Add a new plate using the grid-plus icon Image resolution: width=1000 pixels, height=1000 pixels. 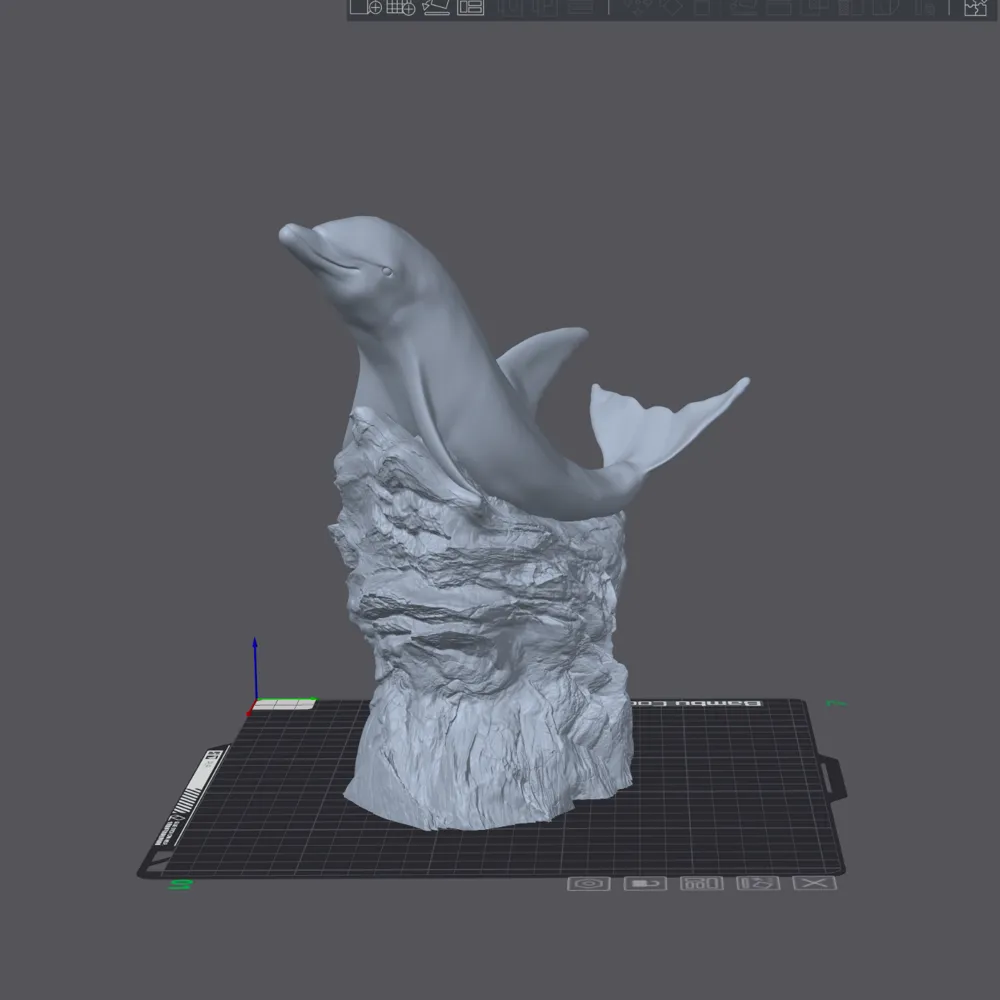pyautogui.click(x=401, y=7)
